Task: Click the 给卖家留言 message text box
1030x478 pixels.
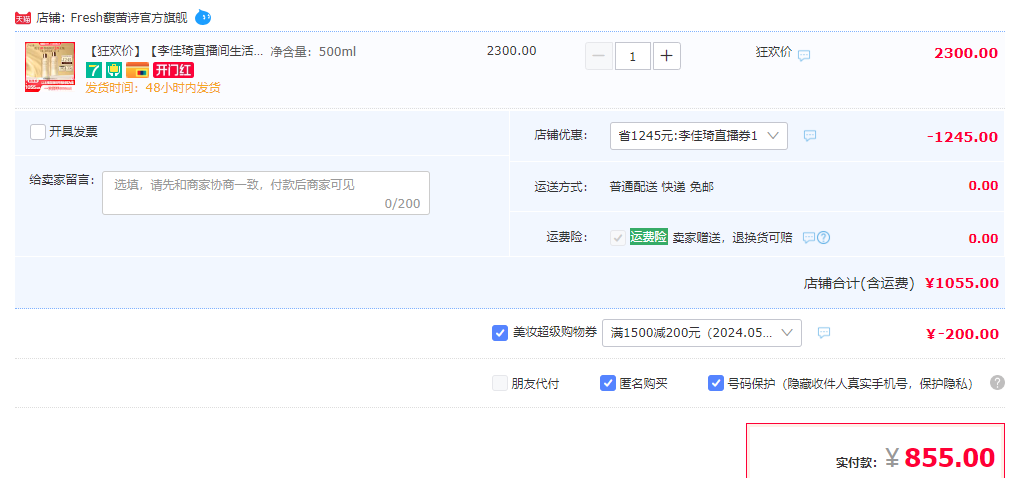Action: tap(266, 193)
